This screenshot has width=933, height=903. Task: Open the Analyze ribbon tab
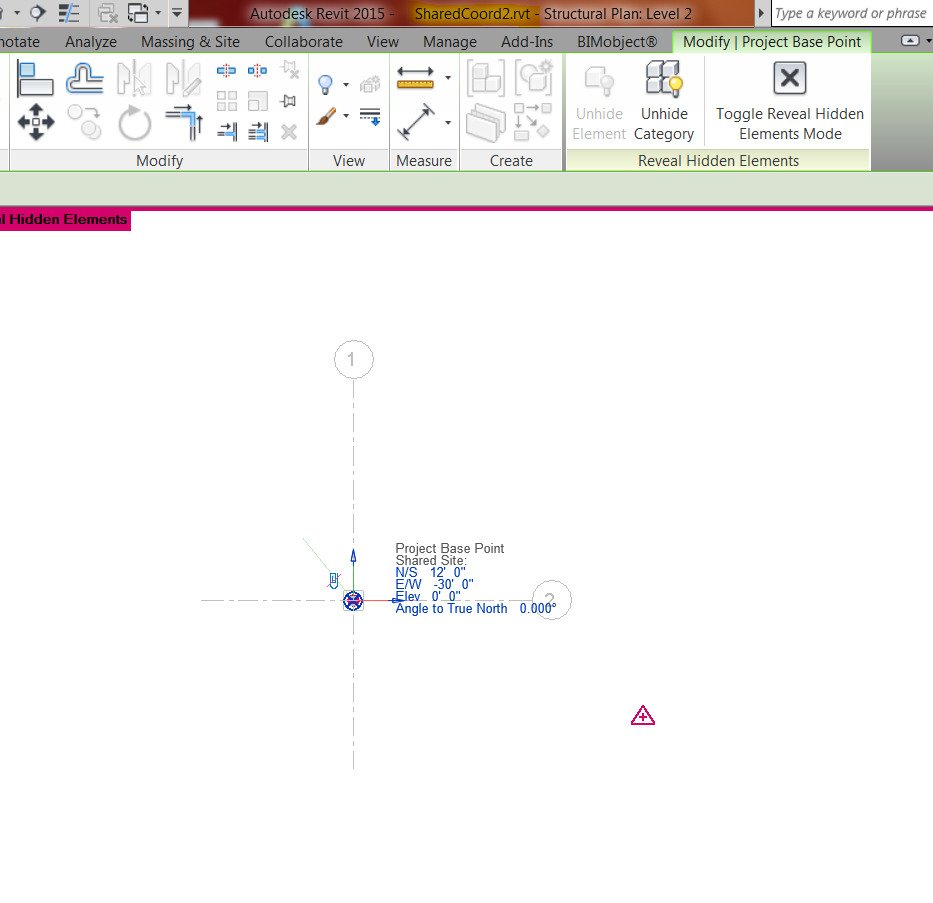(91, 42)
